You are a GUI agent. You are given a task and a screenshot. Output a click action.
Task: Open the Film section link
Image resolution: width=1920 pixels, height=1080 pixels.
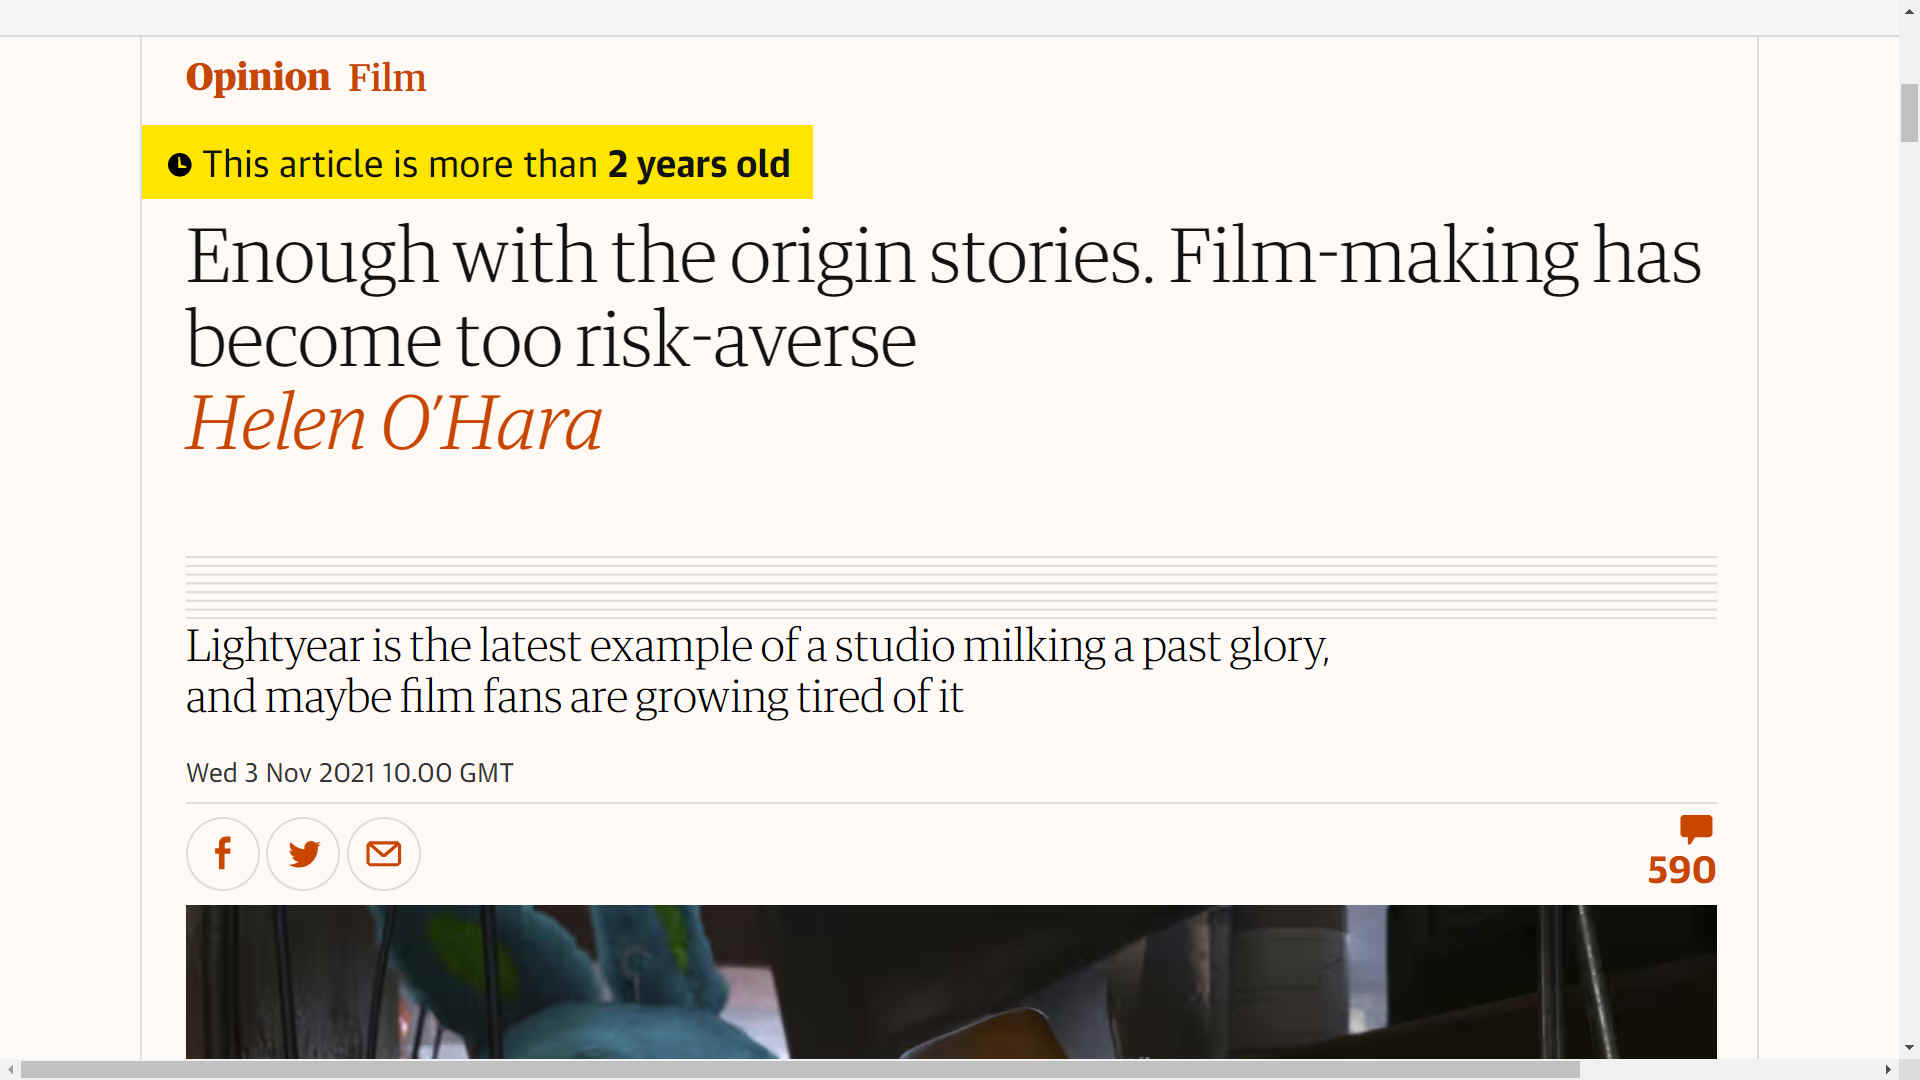point(387,78)
